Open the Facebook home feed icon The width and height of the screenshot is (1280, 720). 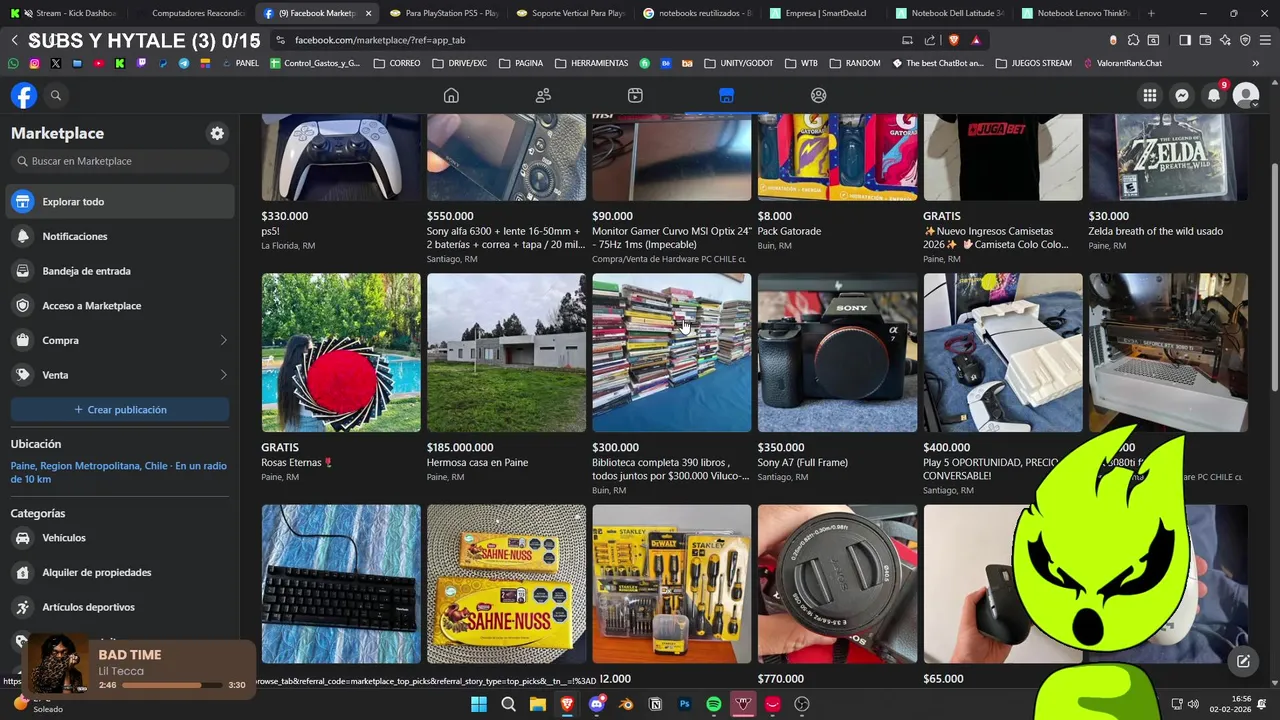pyautogui.click(x=451, y=95)
